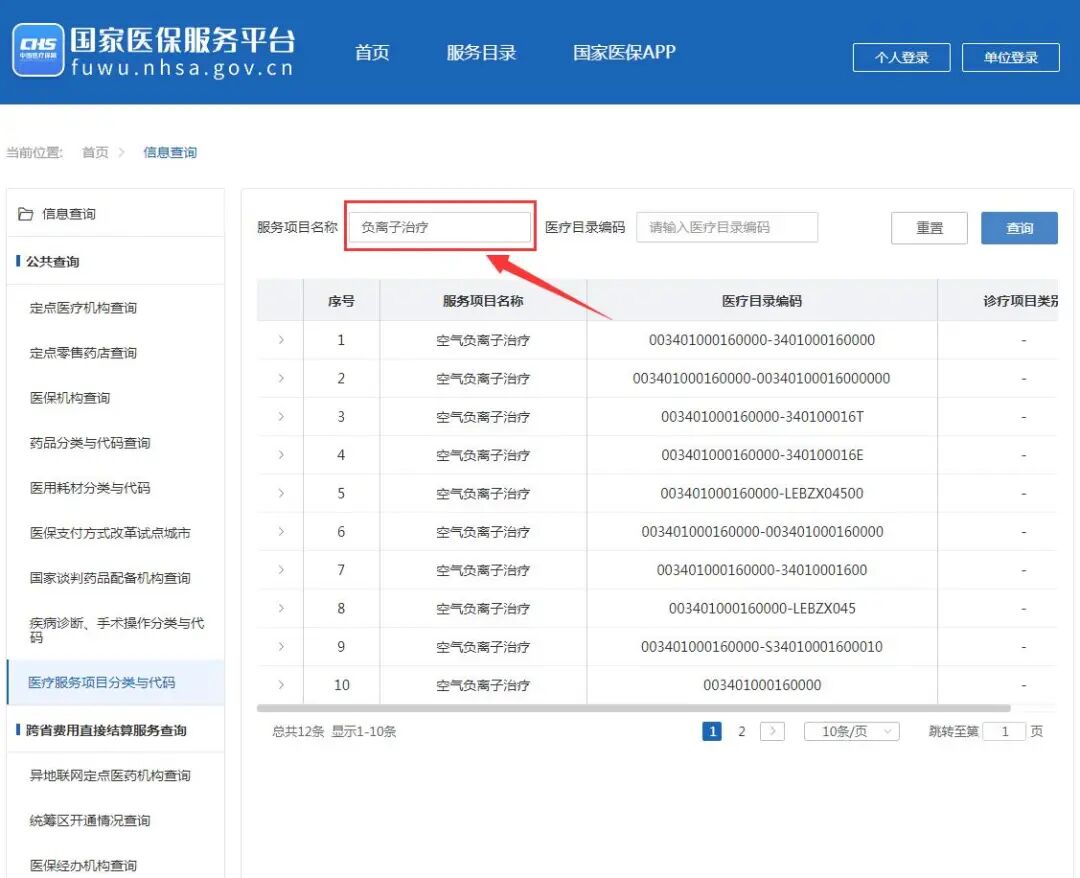
Task: Click the CHS medical insurance logo
Action: coord(40,50)
